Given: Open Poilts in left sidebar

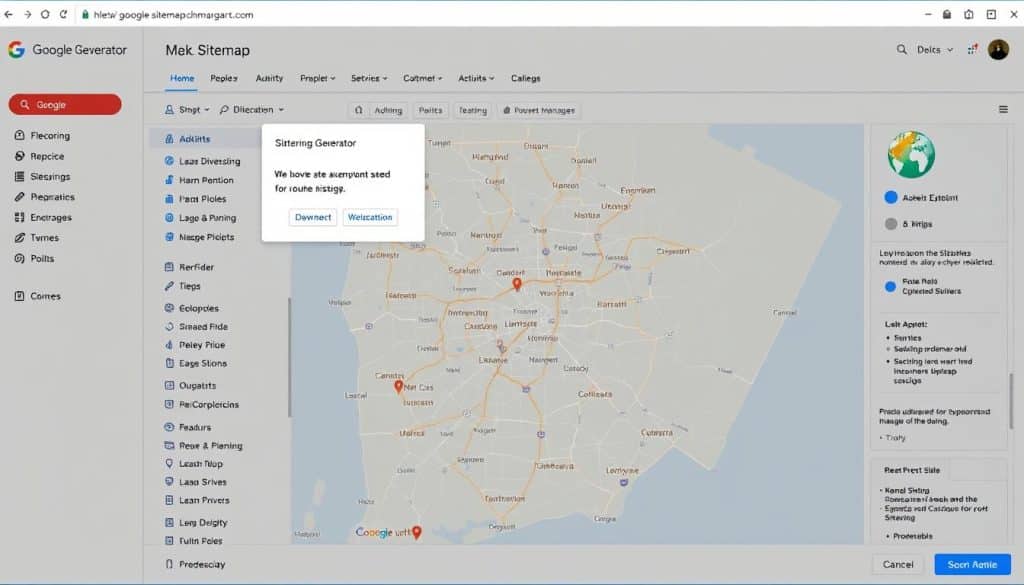Looking at the screenshot, I should click(34, 259).
